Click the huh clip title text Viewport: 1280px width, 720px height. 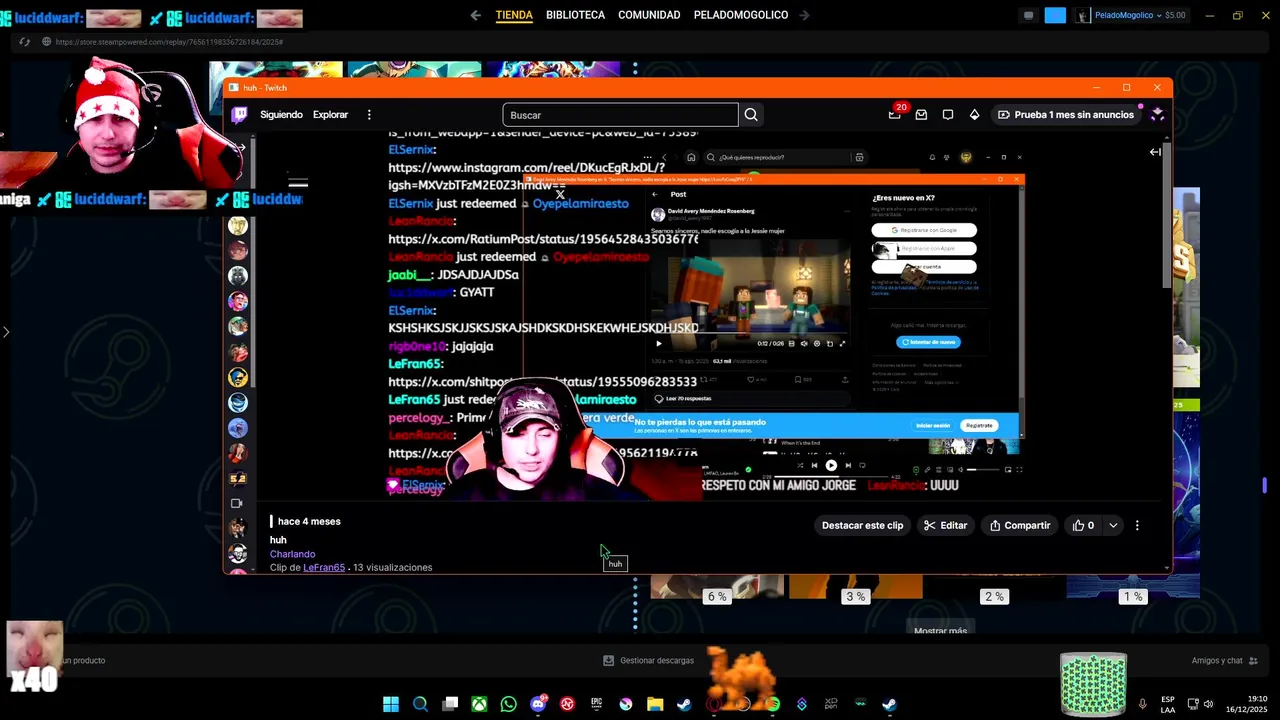278,540
